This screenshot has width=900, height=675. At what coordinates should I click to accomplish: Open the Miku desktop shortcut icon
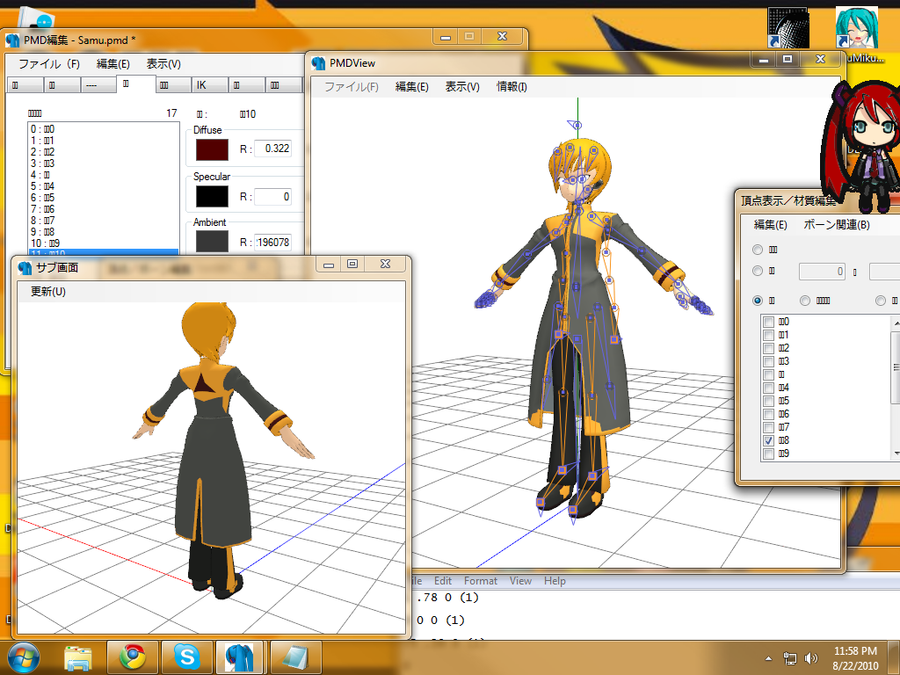858,27
